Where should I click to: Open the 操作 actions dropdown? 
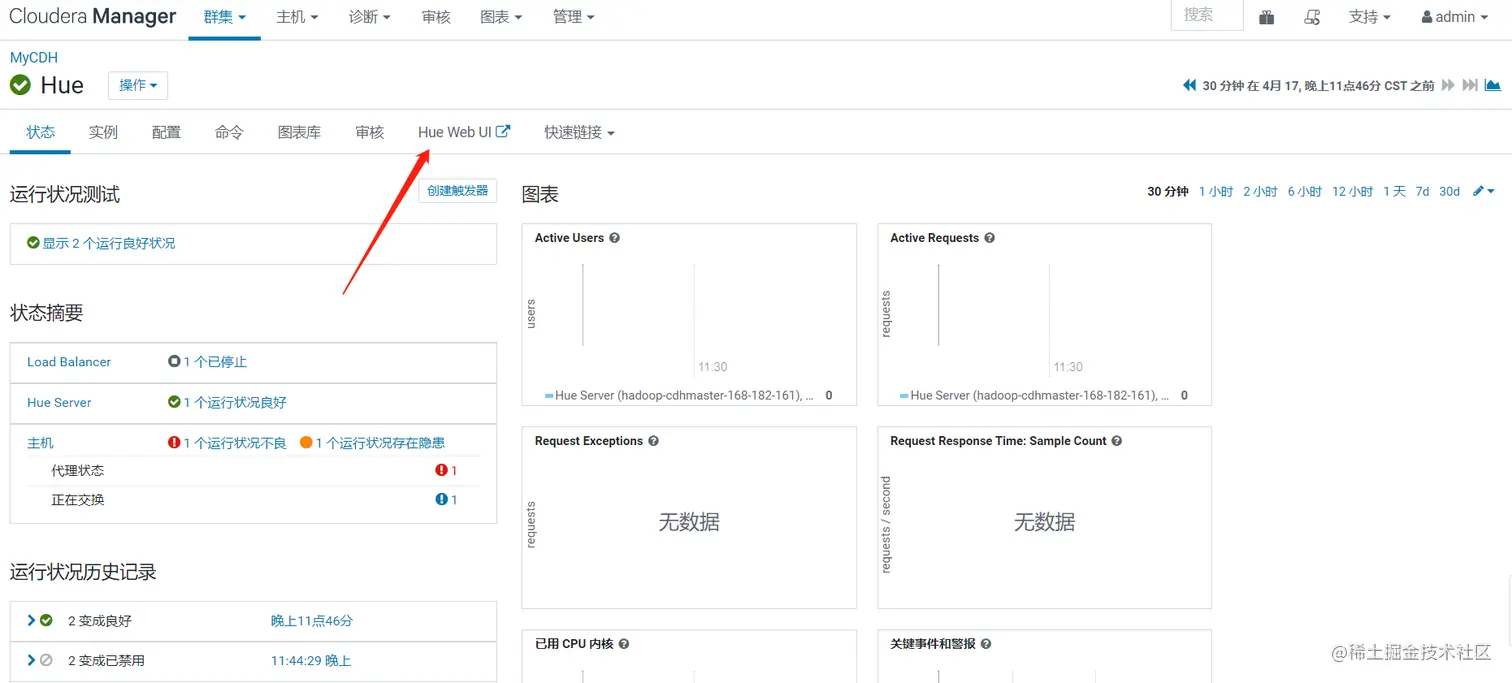(138, 85)
